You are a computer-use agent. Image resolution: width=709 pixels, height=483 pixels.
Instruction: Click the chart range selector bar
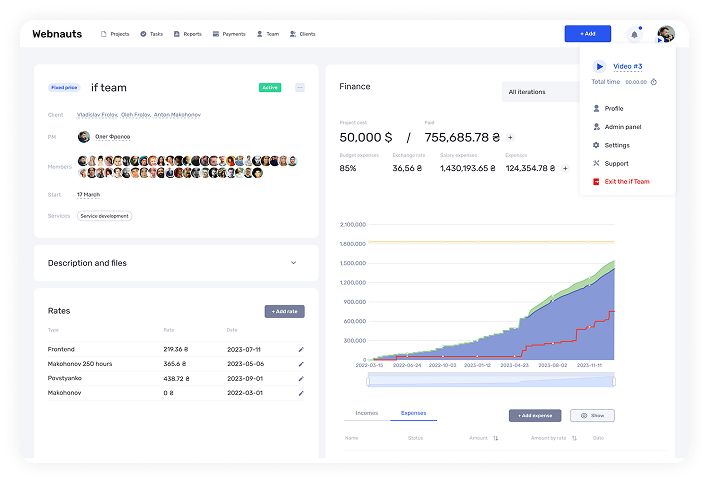tap(491, 382)
